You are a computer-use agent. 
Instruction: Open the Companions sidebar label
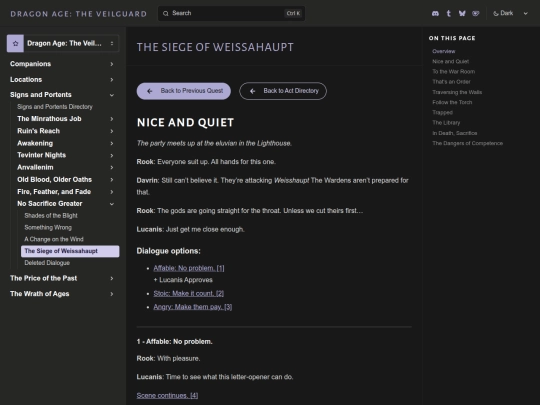[31, 64]
